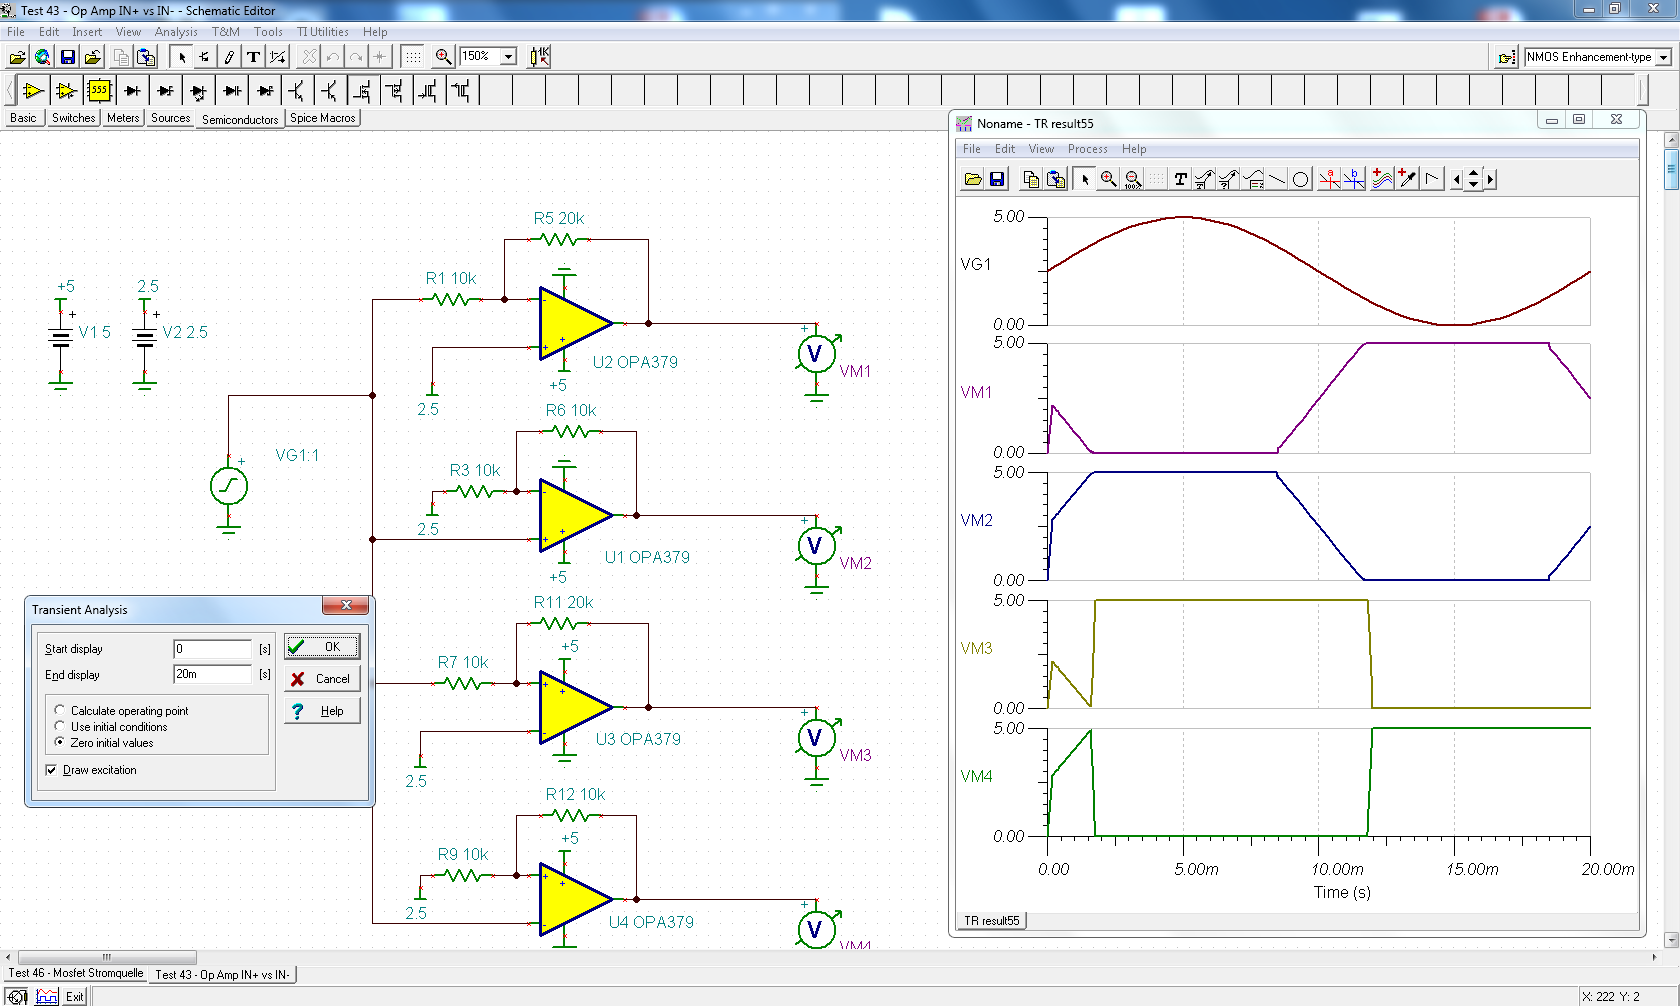Click OK in Transient Analysis dialog

click(322, 647)
